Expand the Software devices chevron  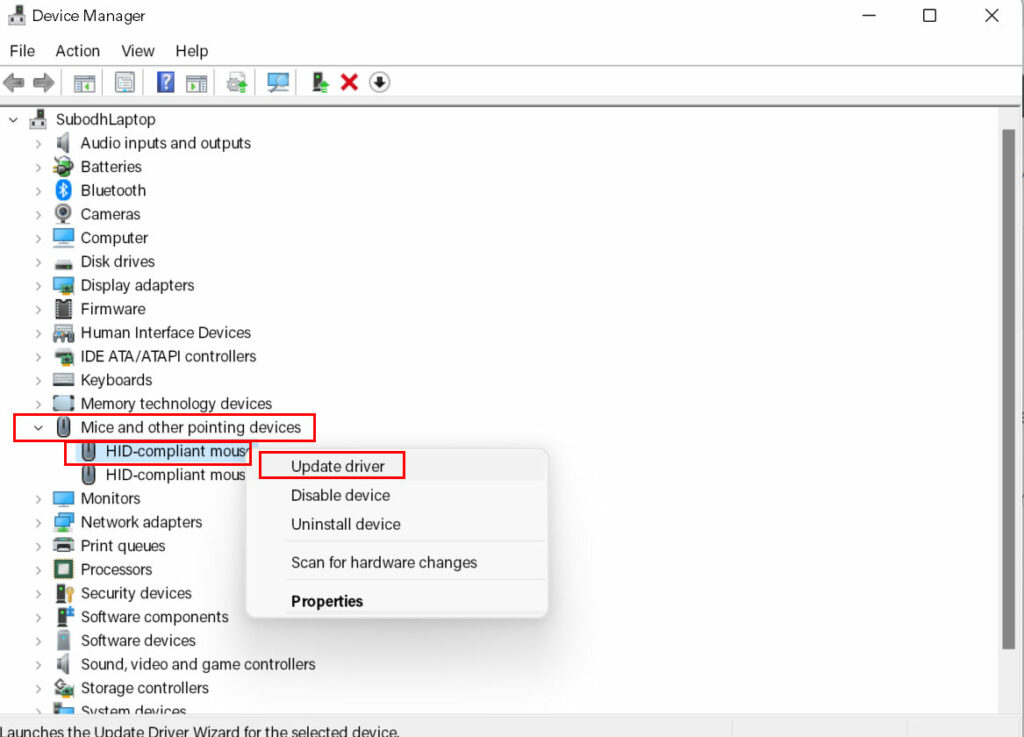[38, 641]
